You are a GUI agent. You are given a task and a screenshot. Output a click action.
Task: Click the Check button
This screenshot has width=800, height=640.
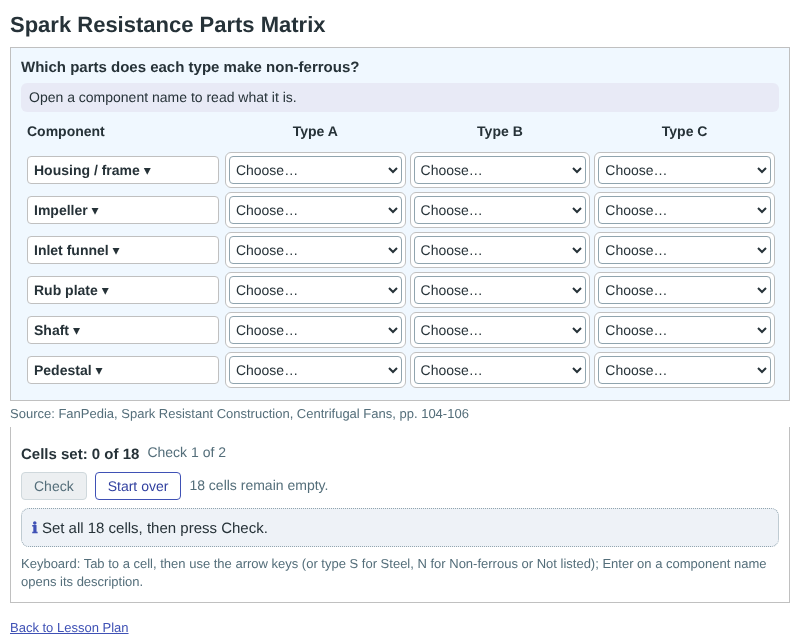54,486
